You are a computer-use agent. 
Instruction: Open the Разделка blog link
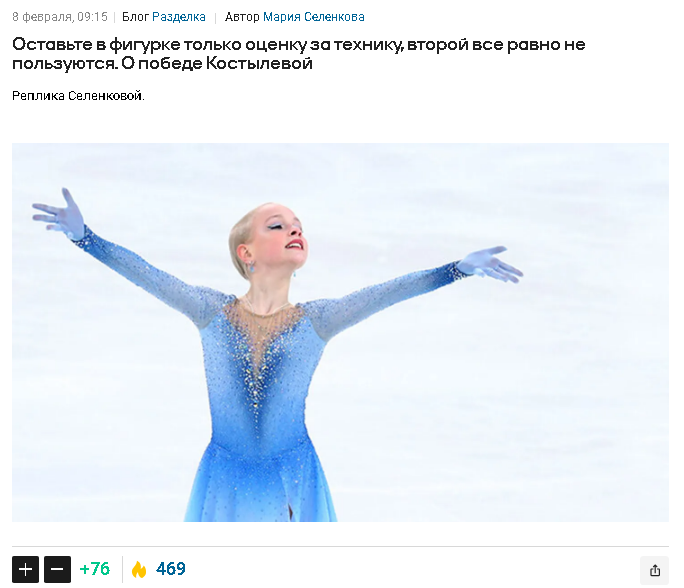pyautogui.click(x=179, y=17)
